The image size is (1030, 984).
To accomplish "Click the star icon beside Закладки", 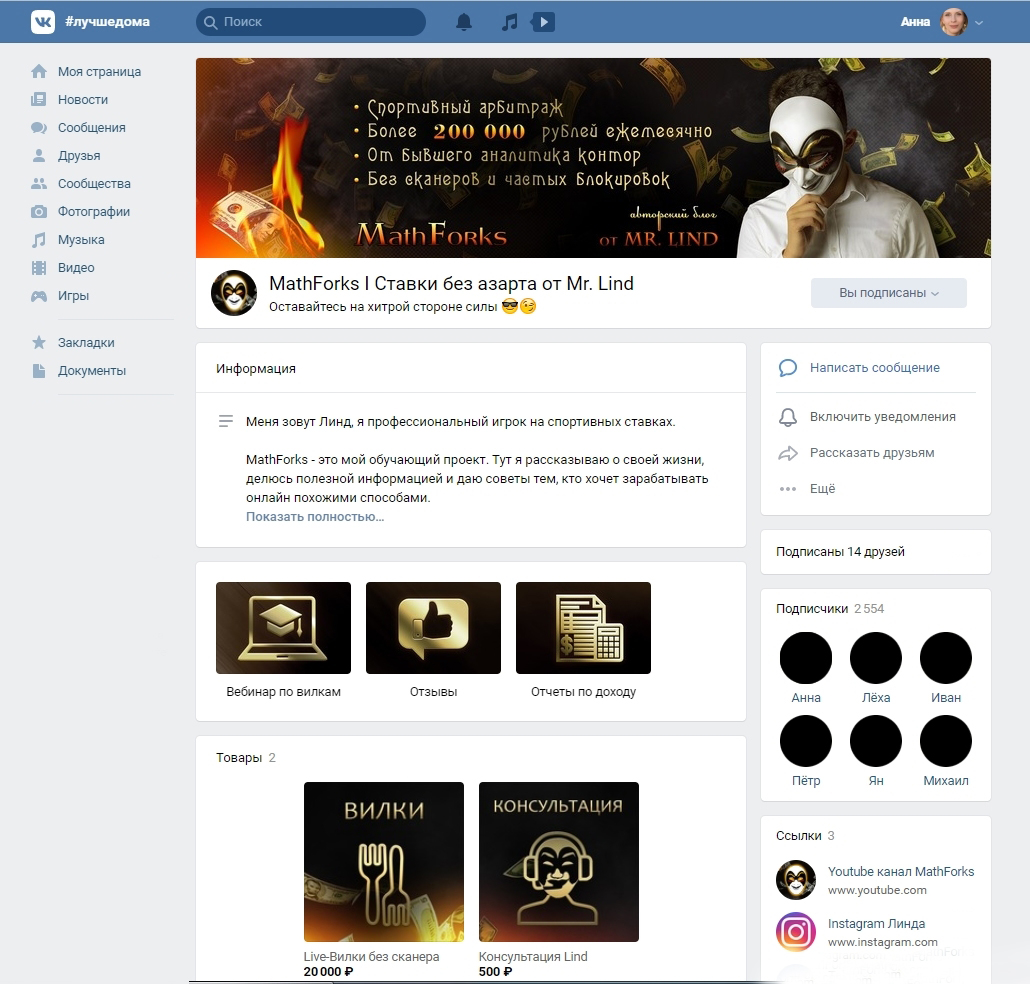I will coord(39,342).
